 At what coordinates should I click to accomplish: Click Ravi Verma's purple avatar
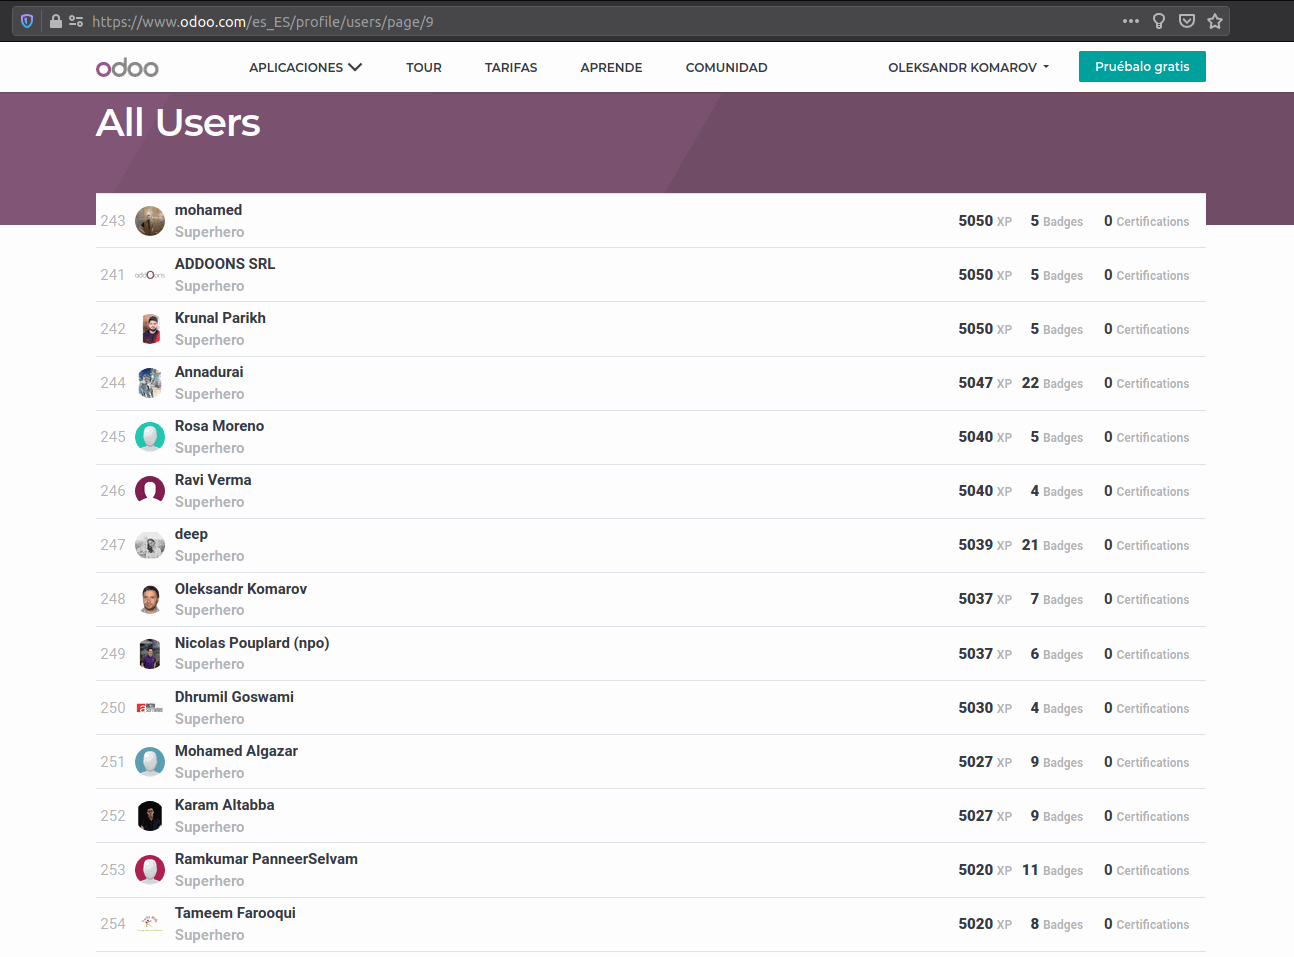(x=150, y=491)
